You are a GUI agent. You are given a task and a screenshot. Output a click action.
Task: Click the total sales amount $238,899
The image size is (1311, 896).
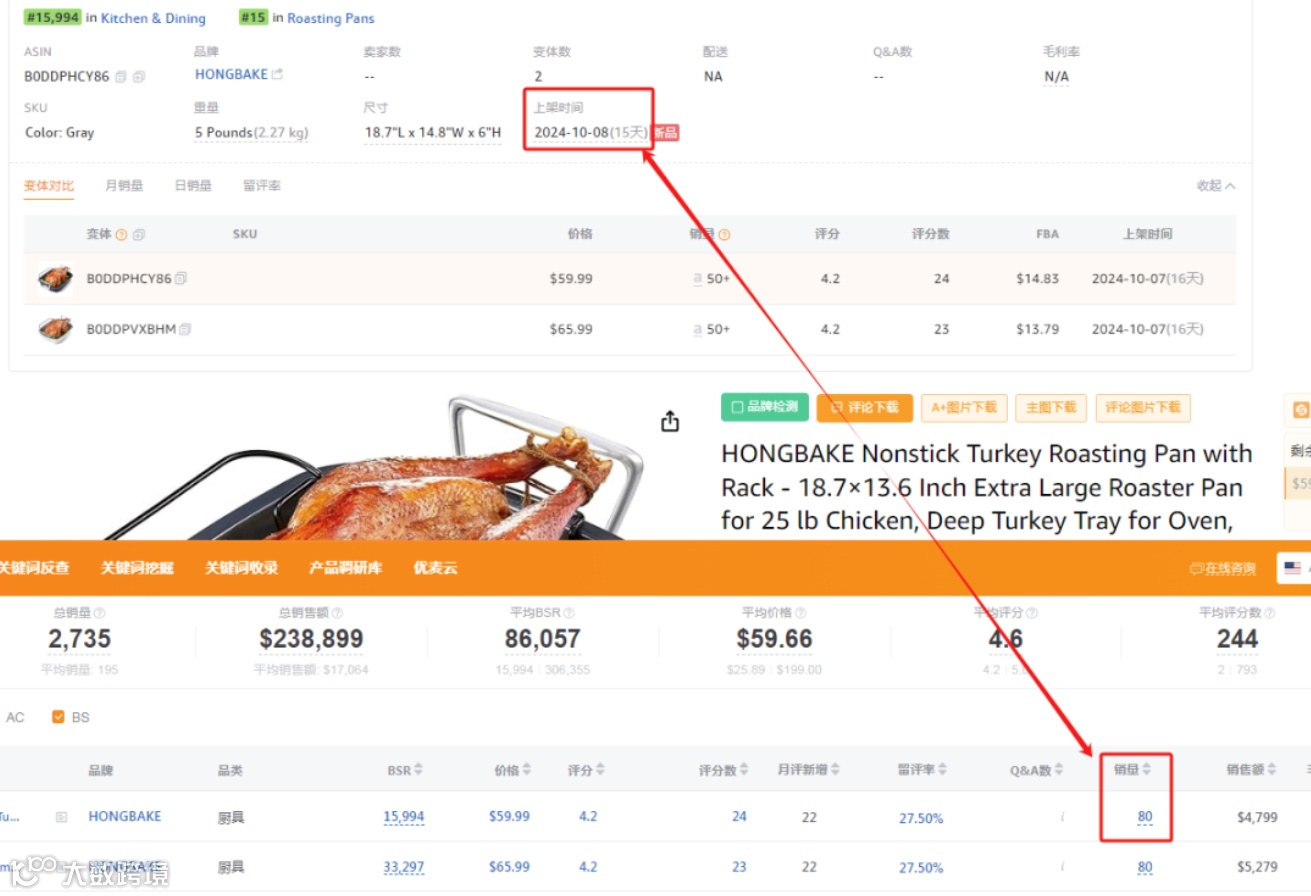tap(311, 639)
